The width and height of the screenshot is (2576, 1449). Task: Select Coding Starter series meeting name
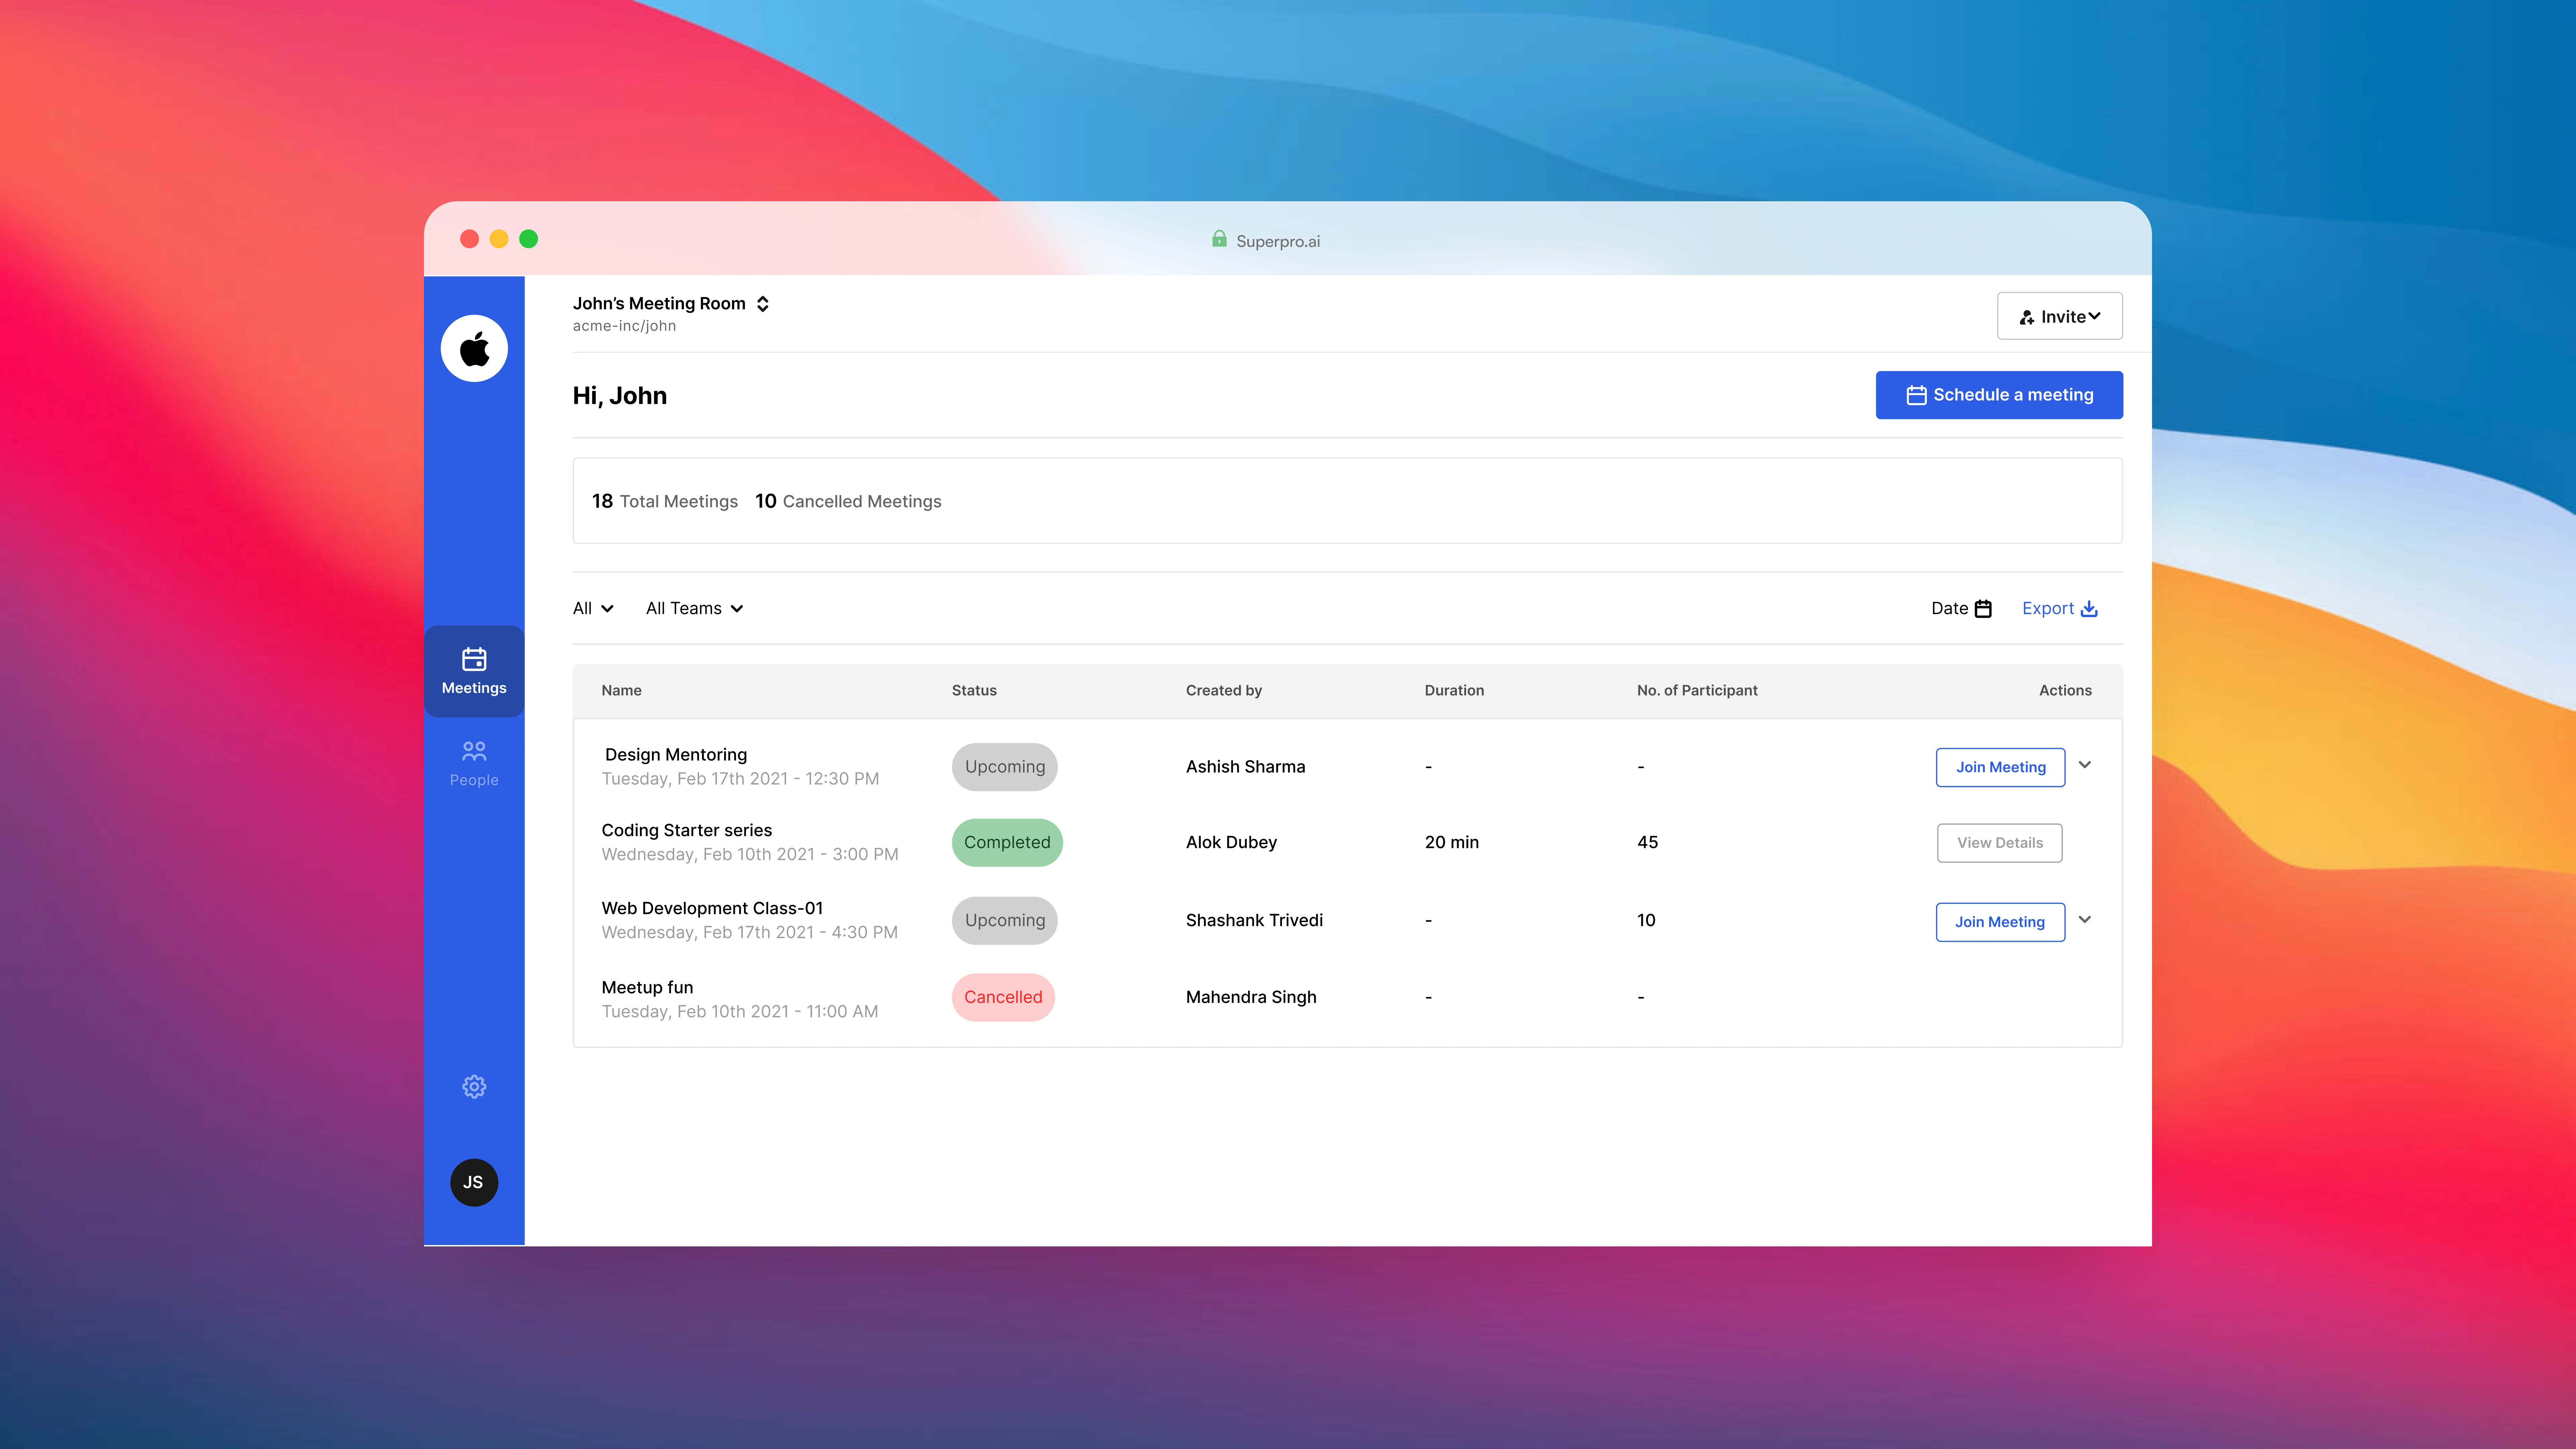pyautogui.click(x=687, y=831)
